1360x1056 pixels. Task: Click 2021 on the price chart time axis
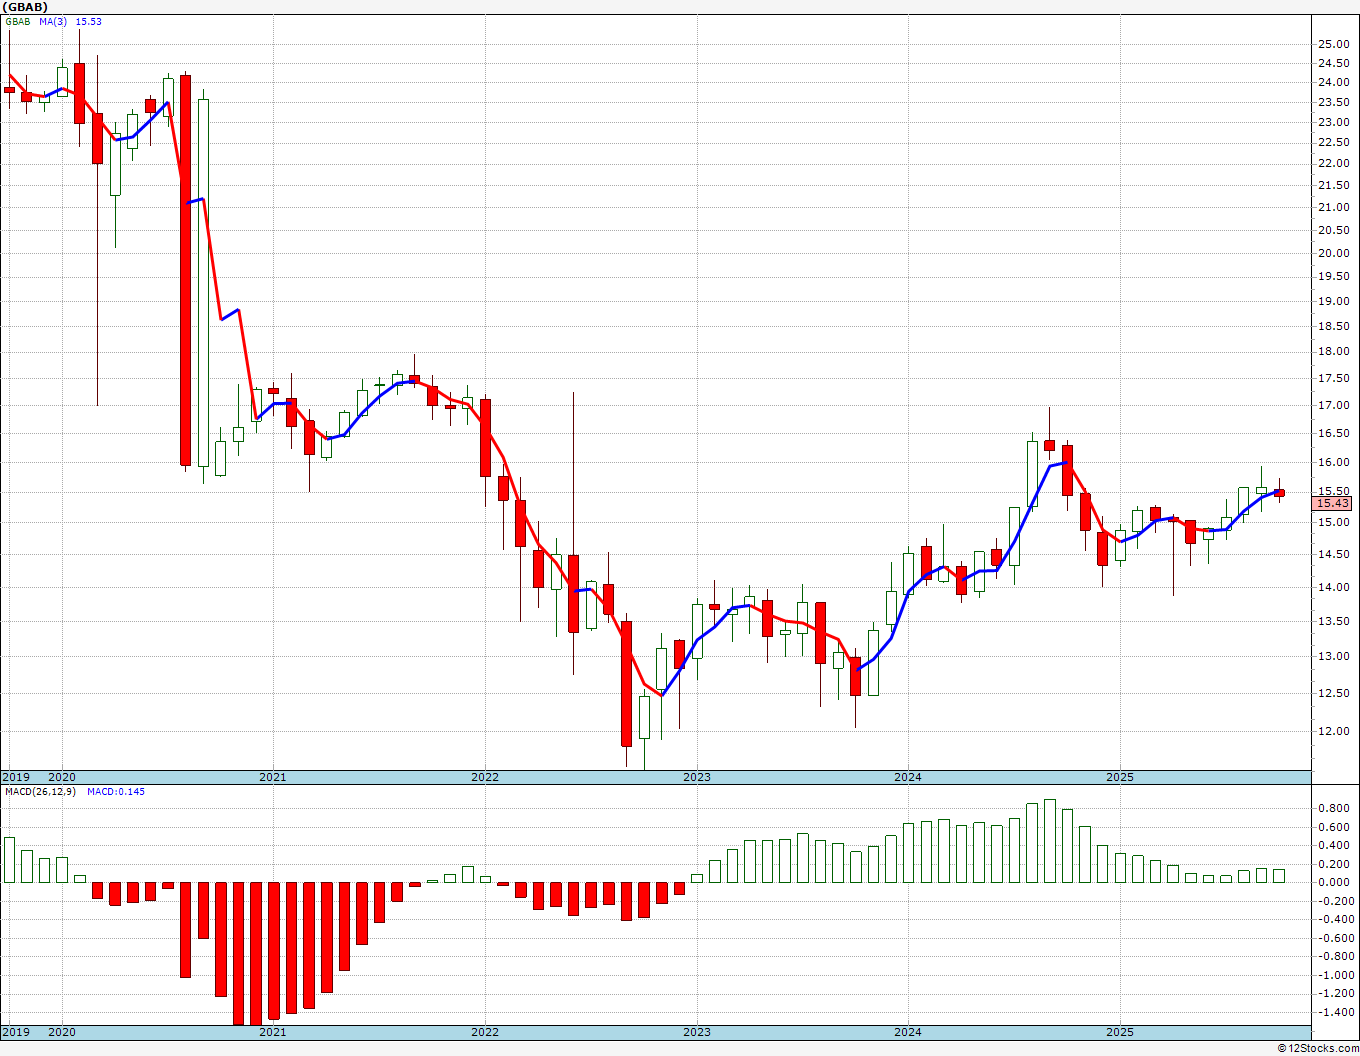(x=273, y=777)
